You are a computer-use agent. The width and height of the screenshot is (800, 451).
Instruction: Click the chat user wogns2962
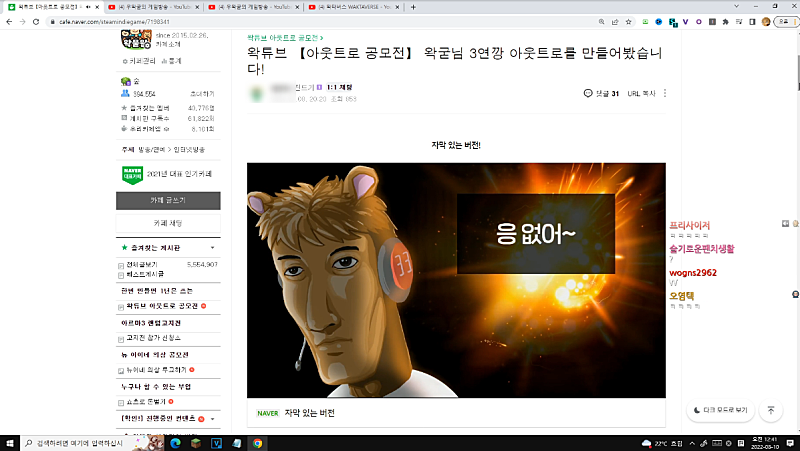pyautogui.click(x=693, y=272)
